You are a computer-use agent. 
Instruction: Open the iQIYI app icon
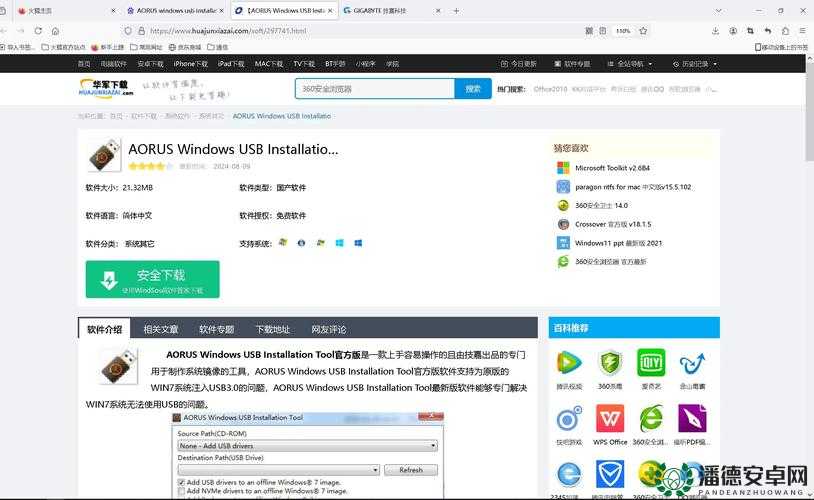pyautogui.click(x=651, y=362)
